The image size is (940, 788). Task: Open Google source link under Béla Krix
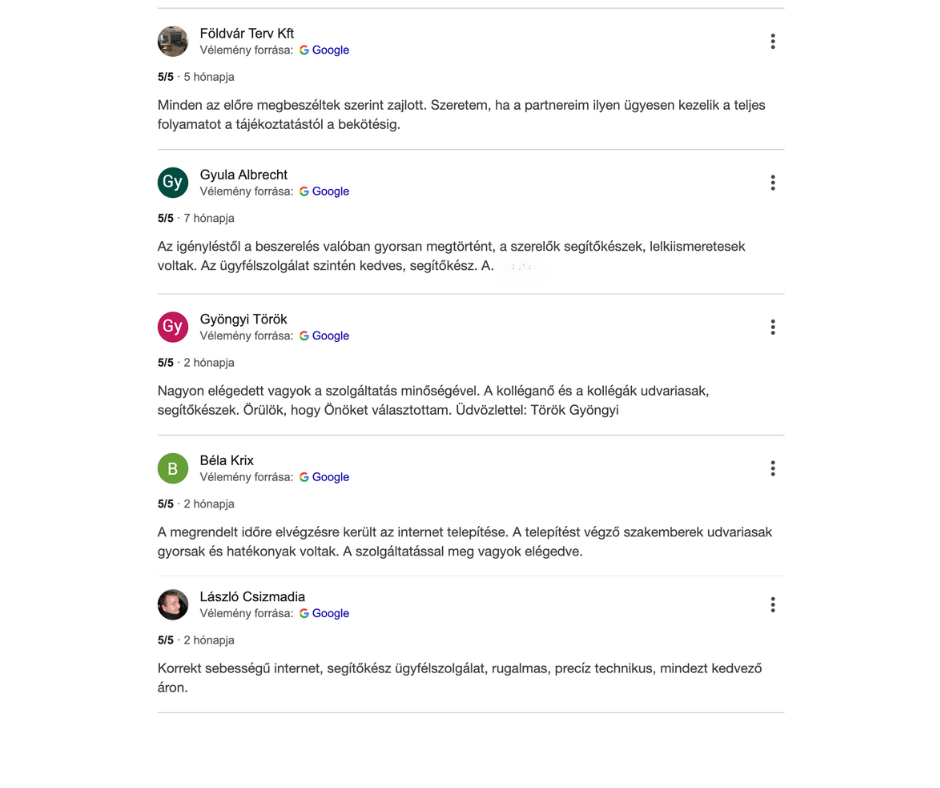324,477
